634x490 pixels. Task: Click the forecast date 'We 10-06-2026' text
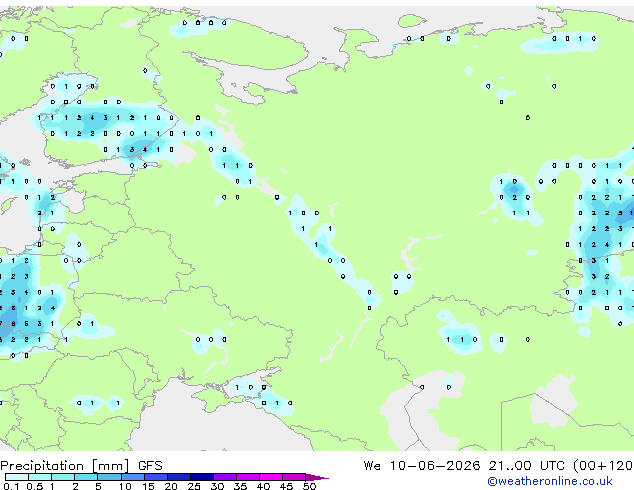[422, 466]
